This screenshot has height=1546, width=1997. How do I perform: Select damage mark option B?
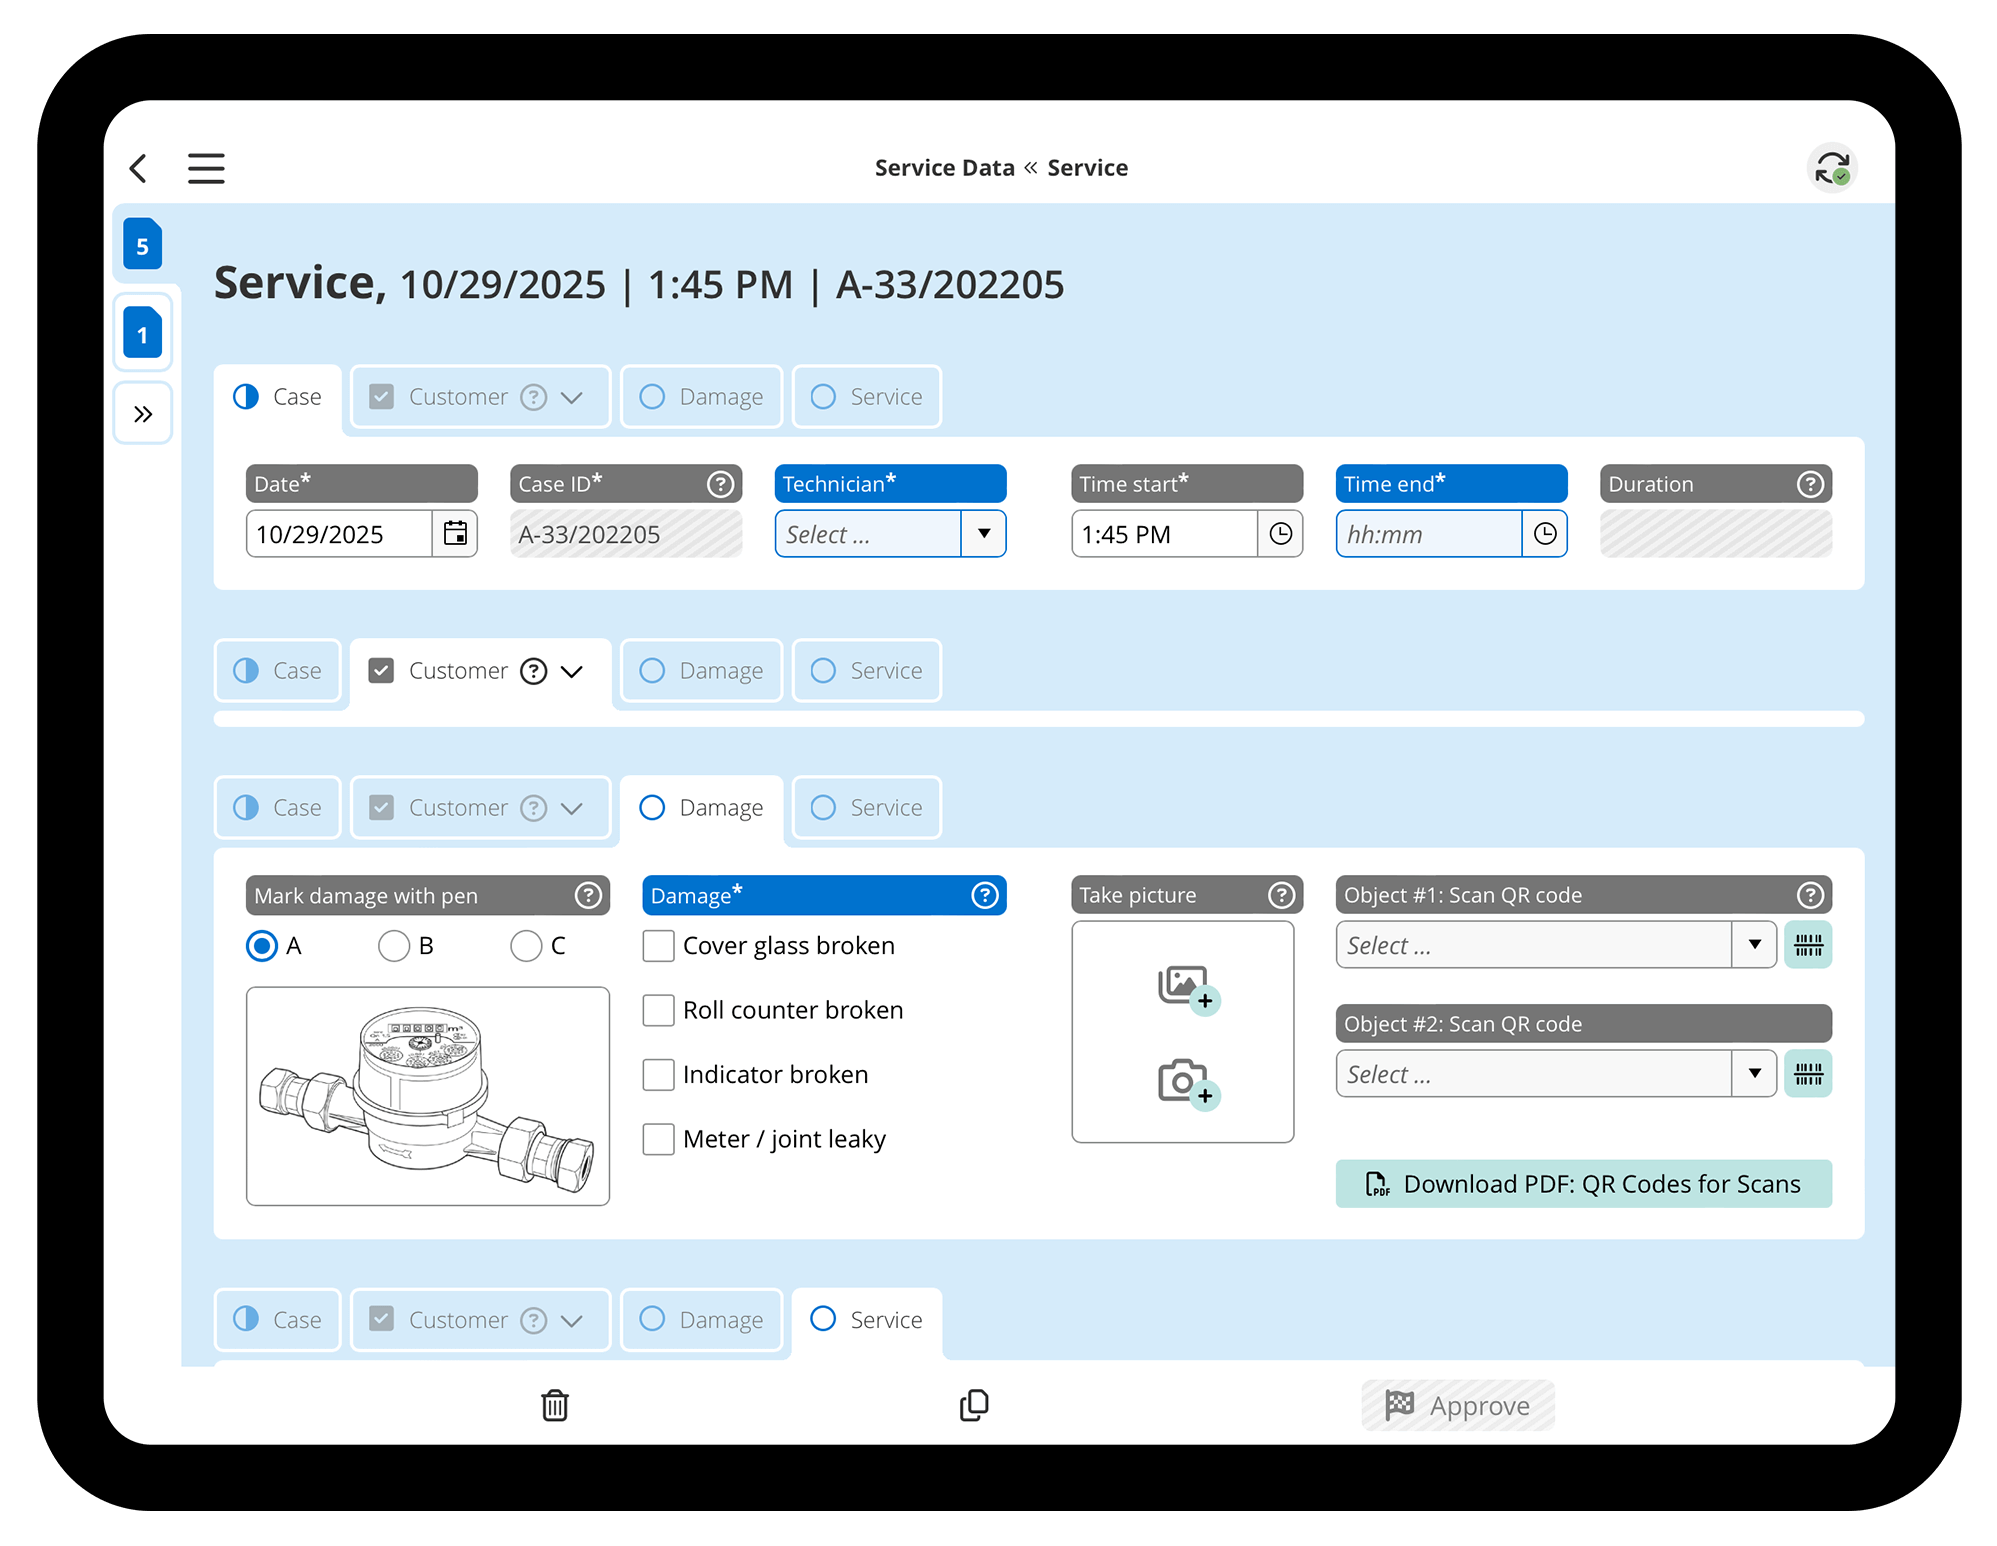[394, 945]
